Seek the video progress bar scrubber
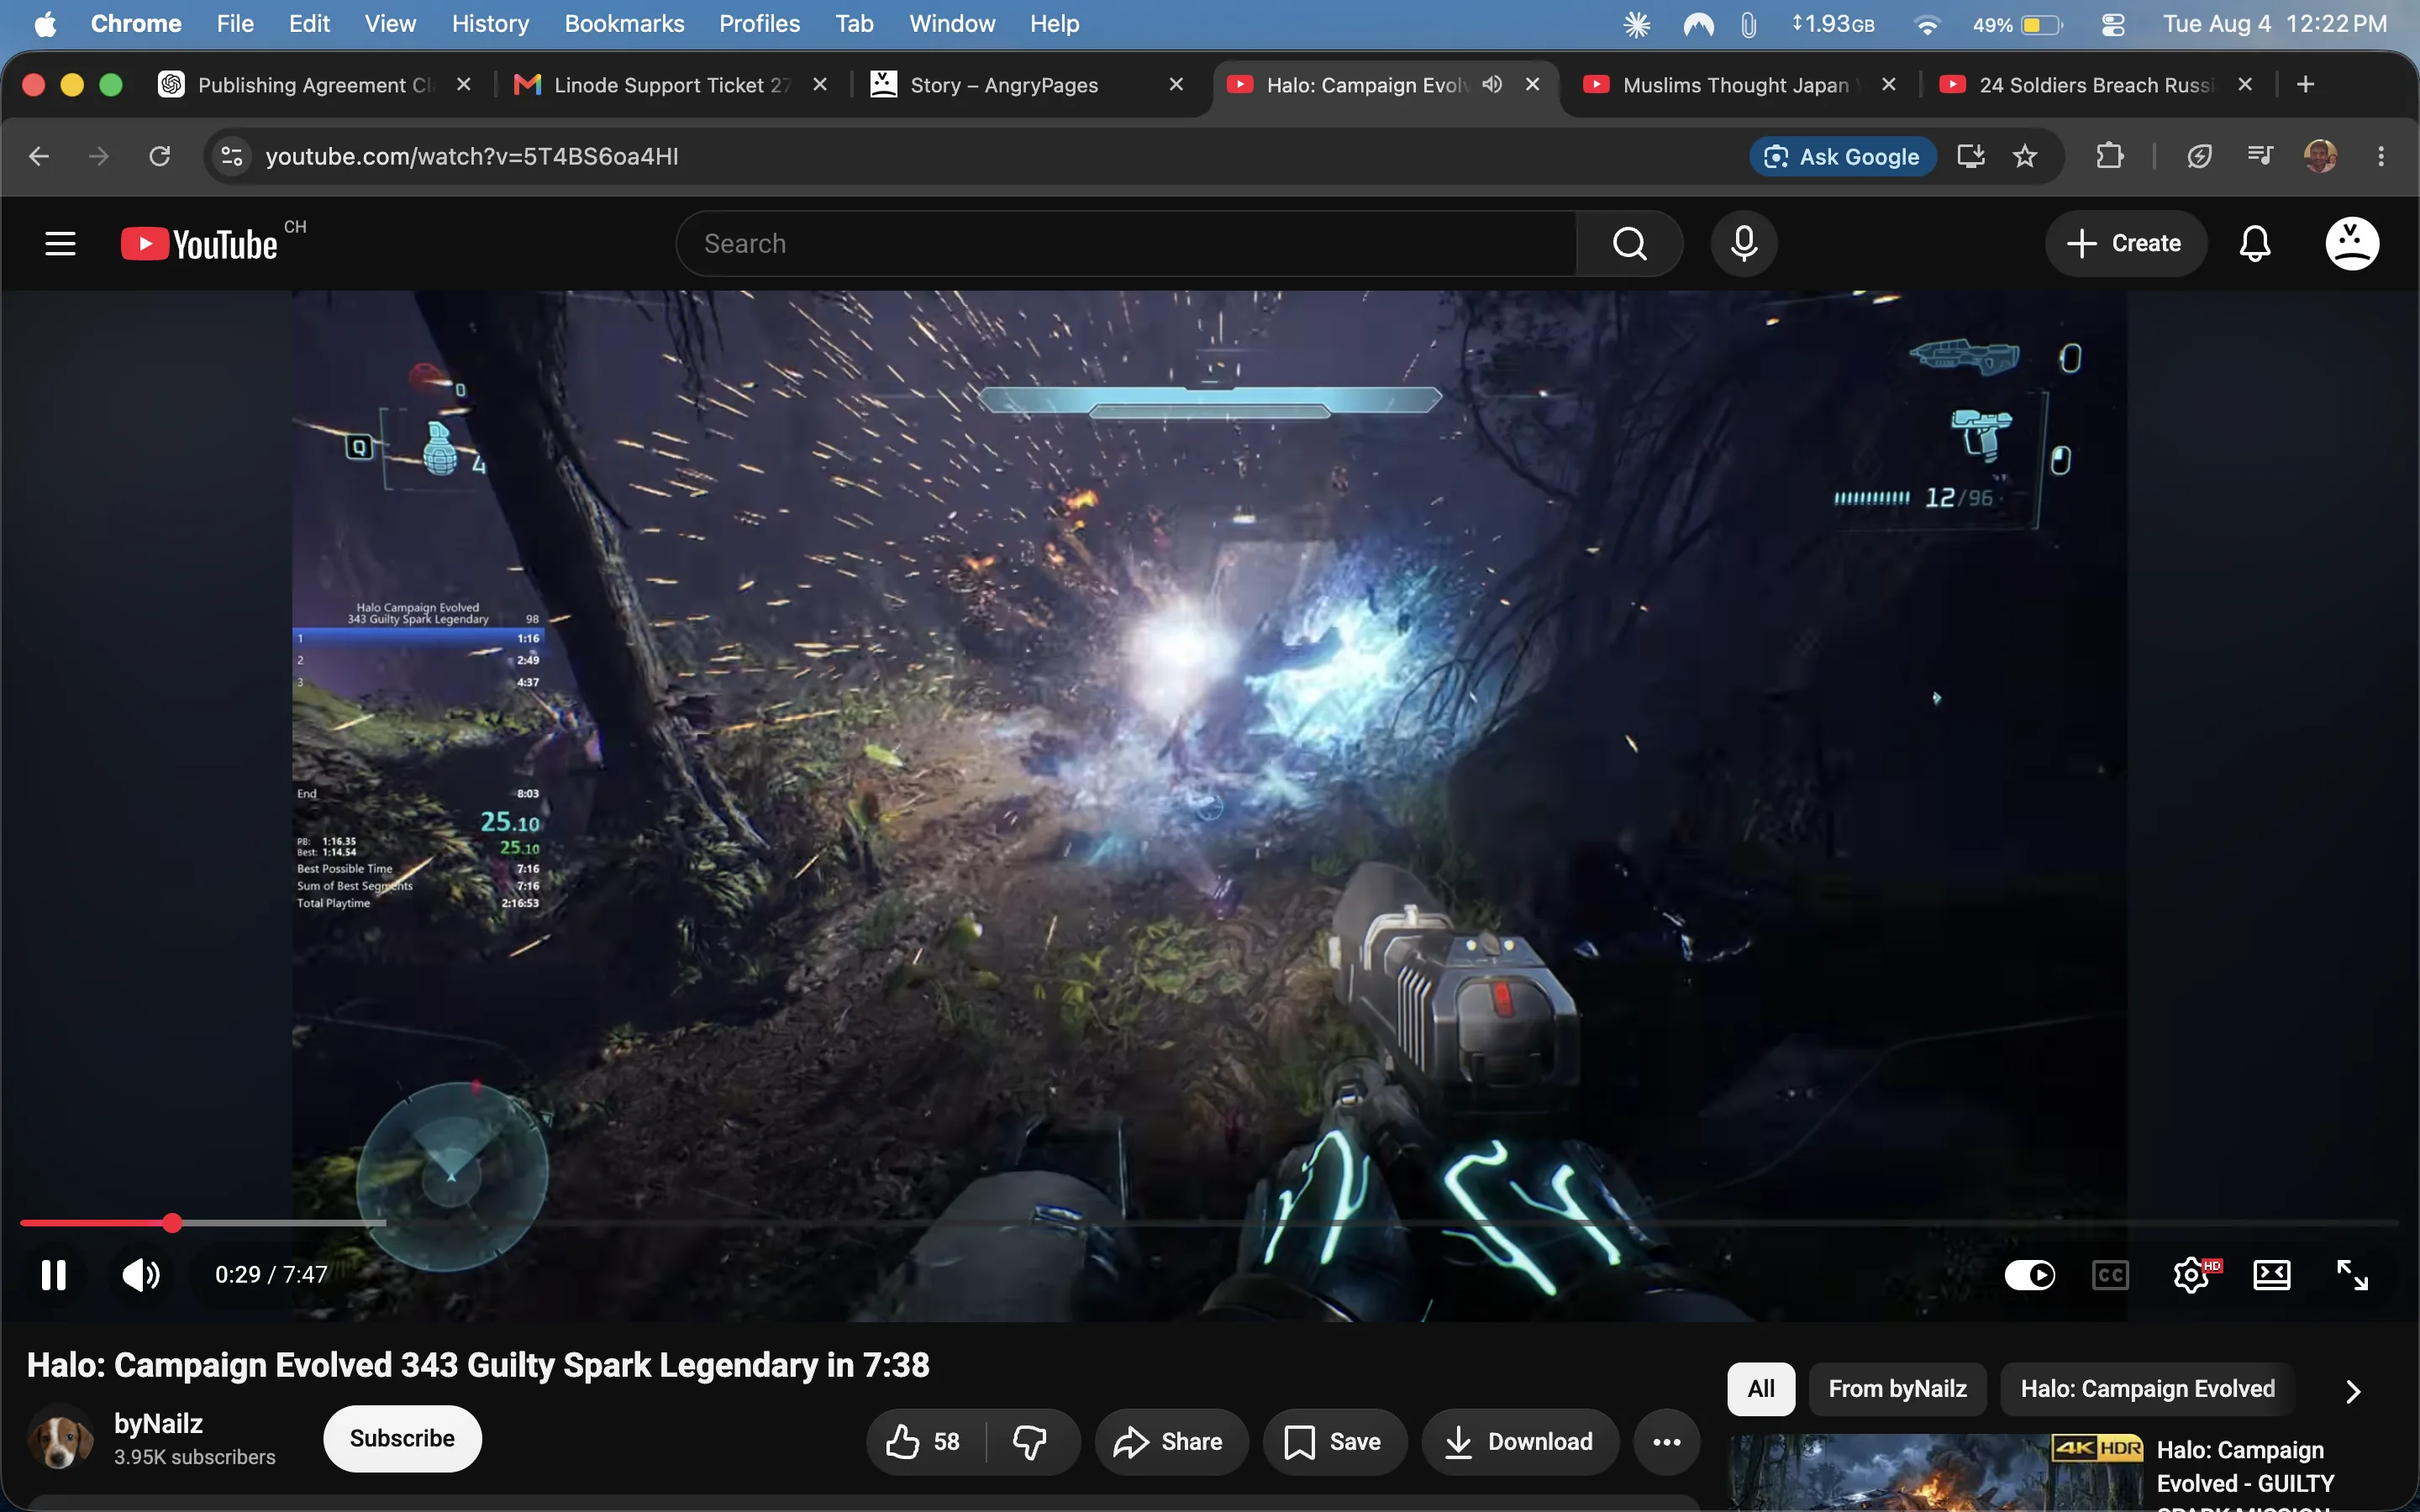This screenshot has height=1512, width=2420. pos(173,1223)
